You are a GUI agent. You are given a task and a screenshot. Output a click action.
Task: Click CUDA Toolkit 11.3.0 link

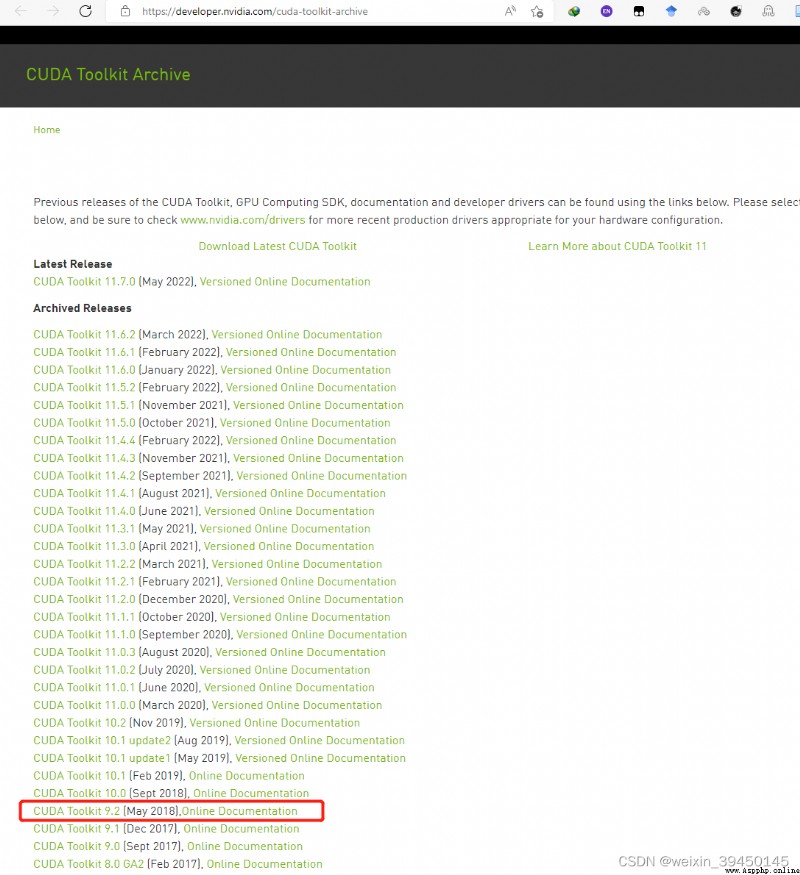coord(84,546)
